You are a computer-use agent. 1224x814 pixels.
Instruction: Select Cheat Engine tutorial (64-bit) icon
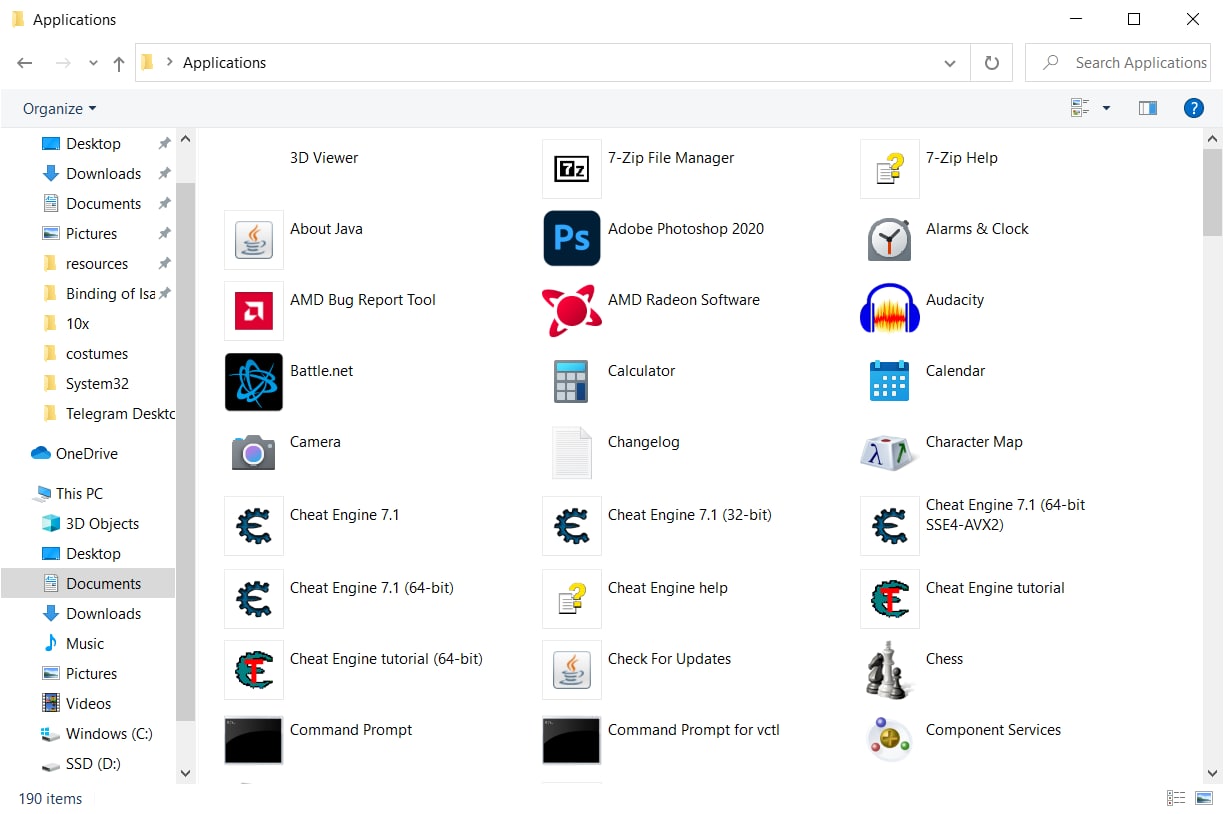pos(254,670)
